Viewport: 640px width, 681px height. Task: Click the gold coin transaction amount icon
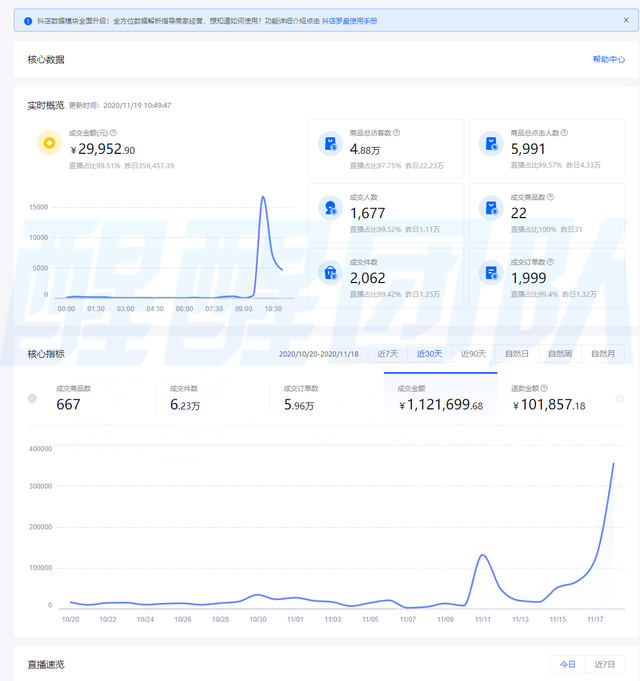click(x=49, y=143)
